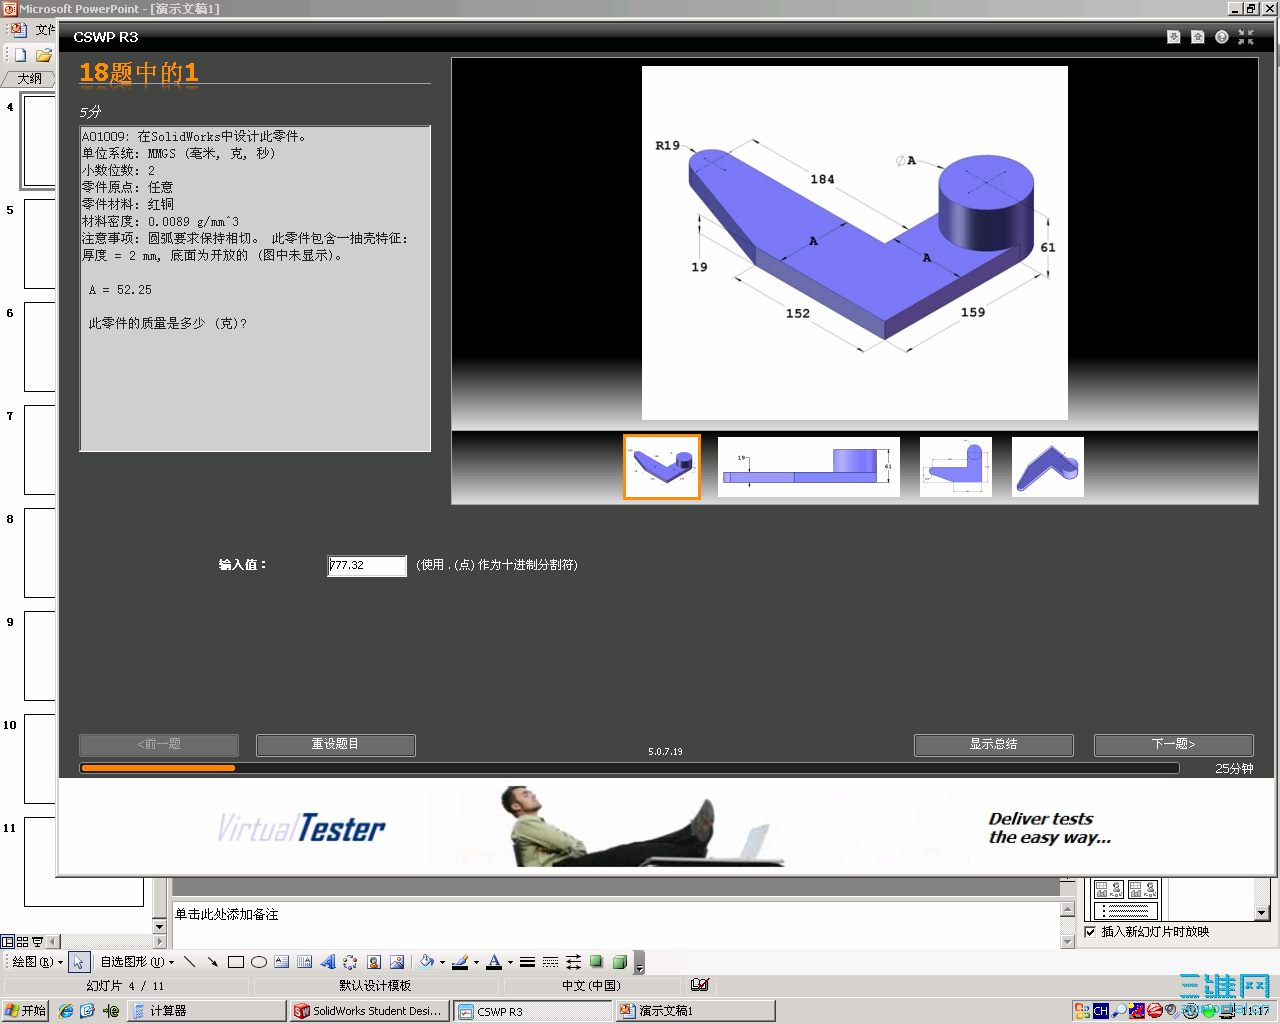Launch Internet Explorer from the quick launch bar

(66, 1011)
